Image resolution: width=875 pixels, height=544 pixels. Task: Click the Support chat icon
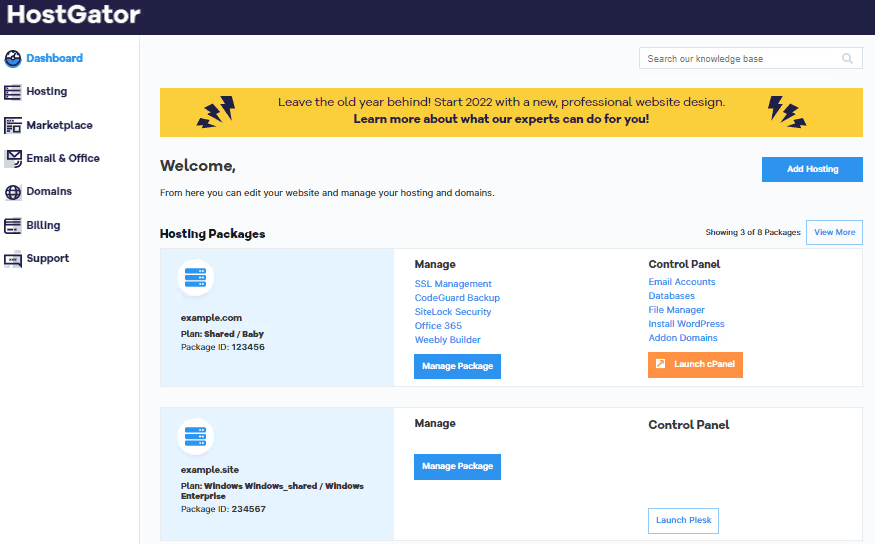(x=13, y=259)
